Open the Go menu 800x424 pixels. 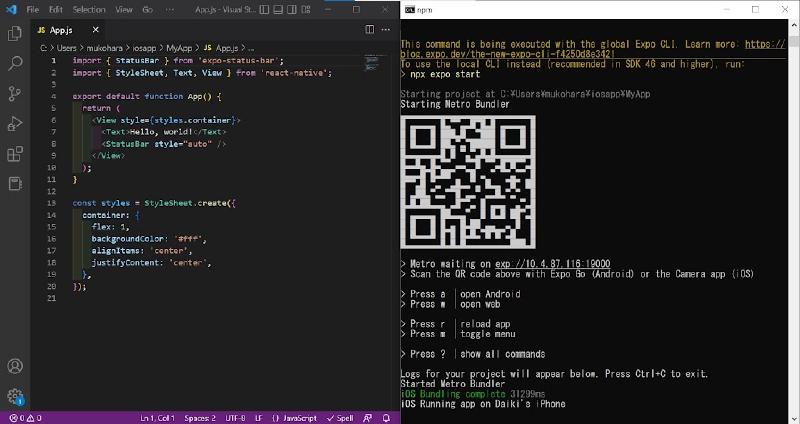coord(147,9)
